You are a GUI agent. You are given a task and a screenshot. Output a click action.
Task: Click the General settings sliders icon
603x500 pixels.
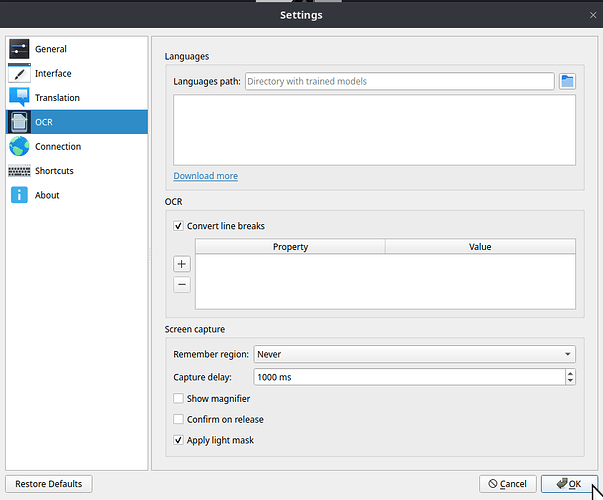19,49
